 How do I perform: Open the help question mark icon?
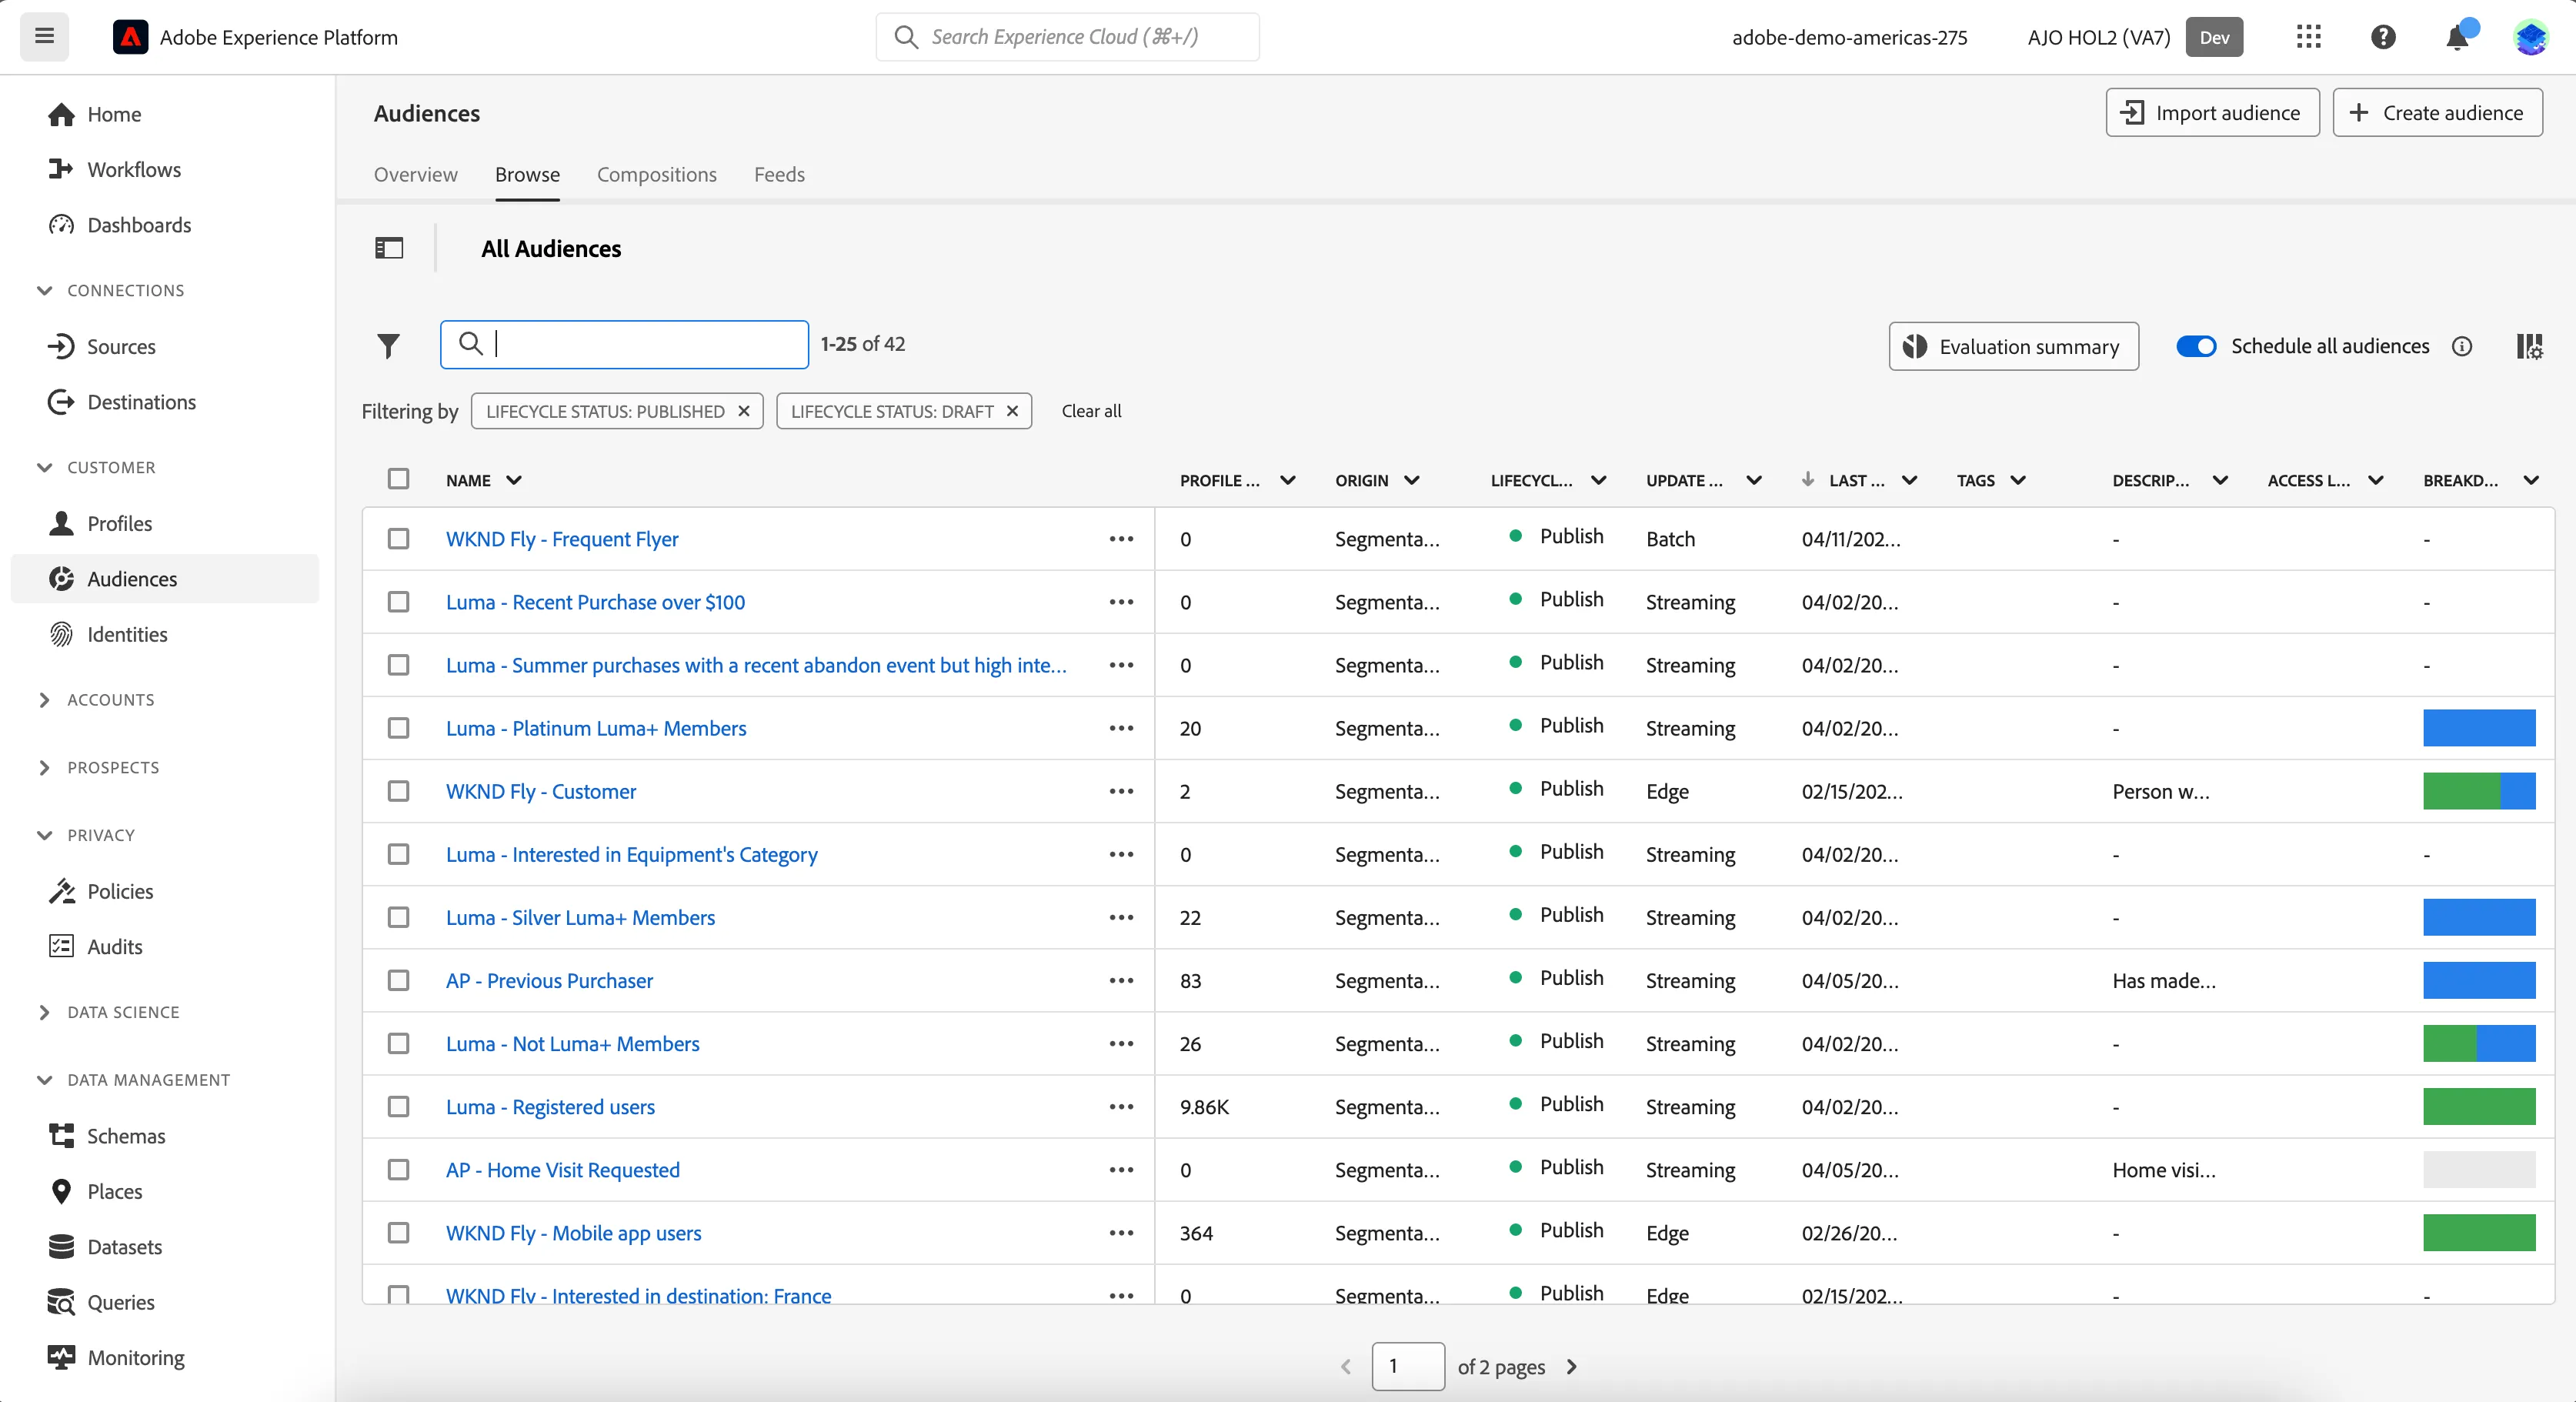(2383, 37)
